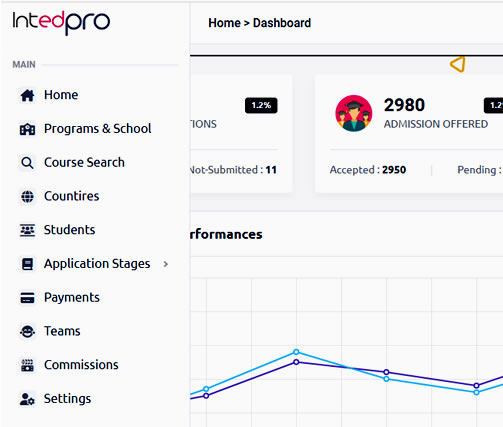Click the Students group icon

[27, 230]
